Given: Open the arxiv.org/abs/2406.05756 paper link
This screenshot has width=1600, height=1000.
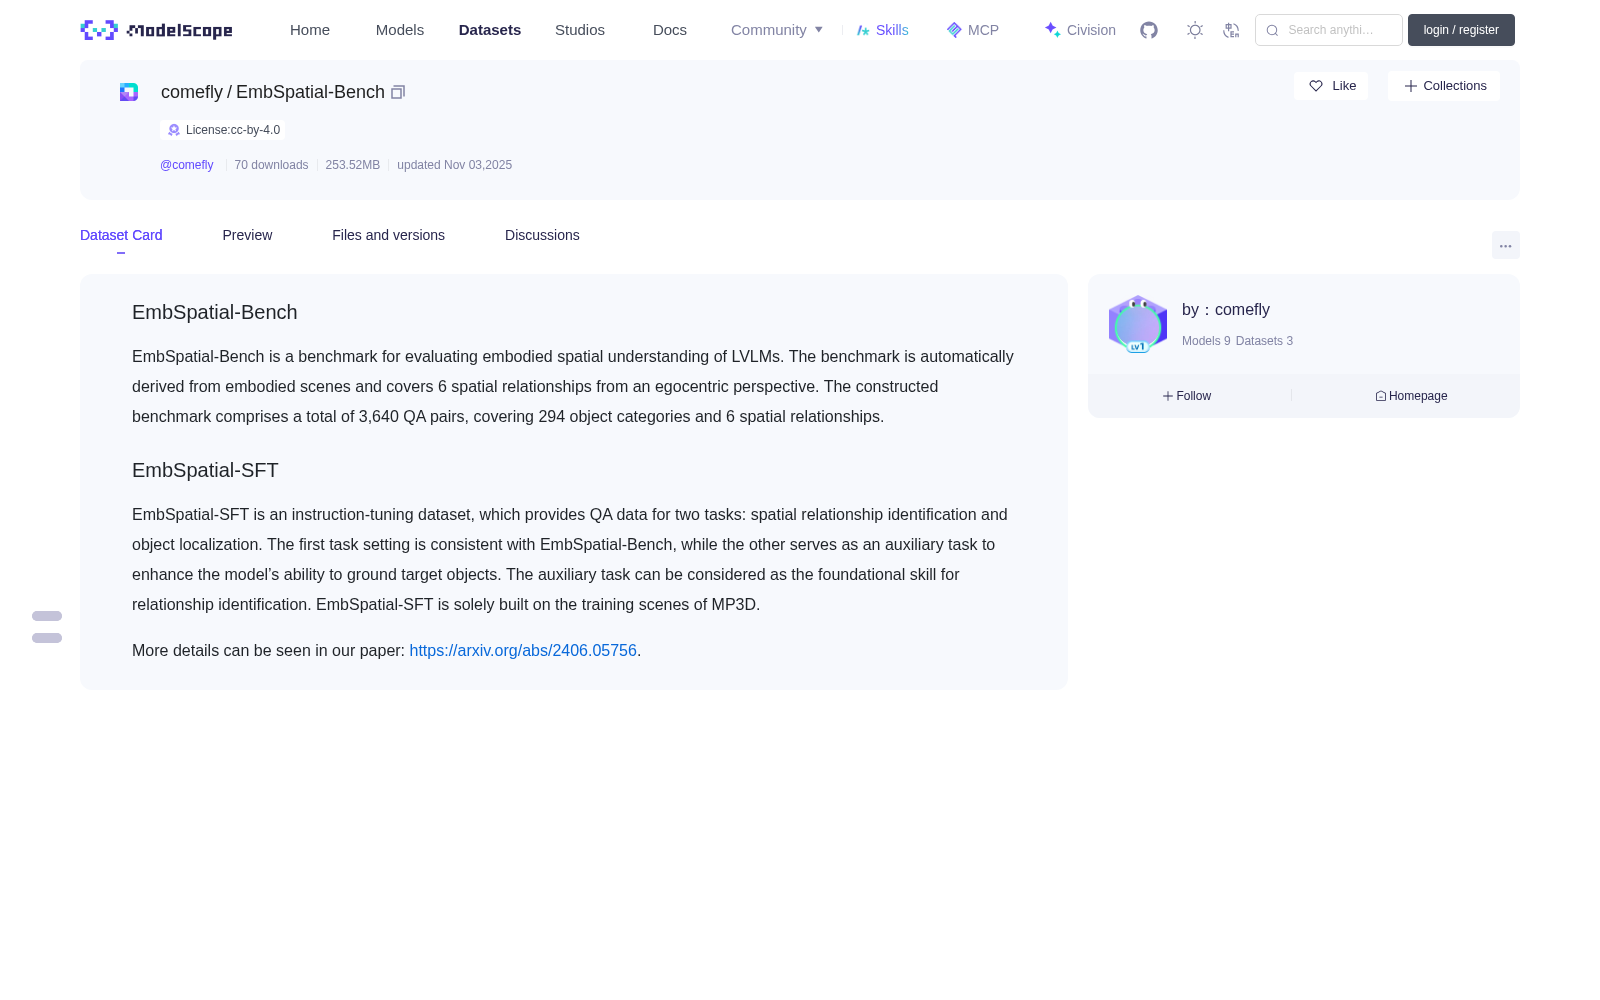Looking at the screenshot, I should [523, 650].
